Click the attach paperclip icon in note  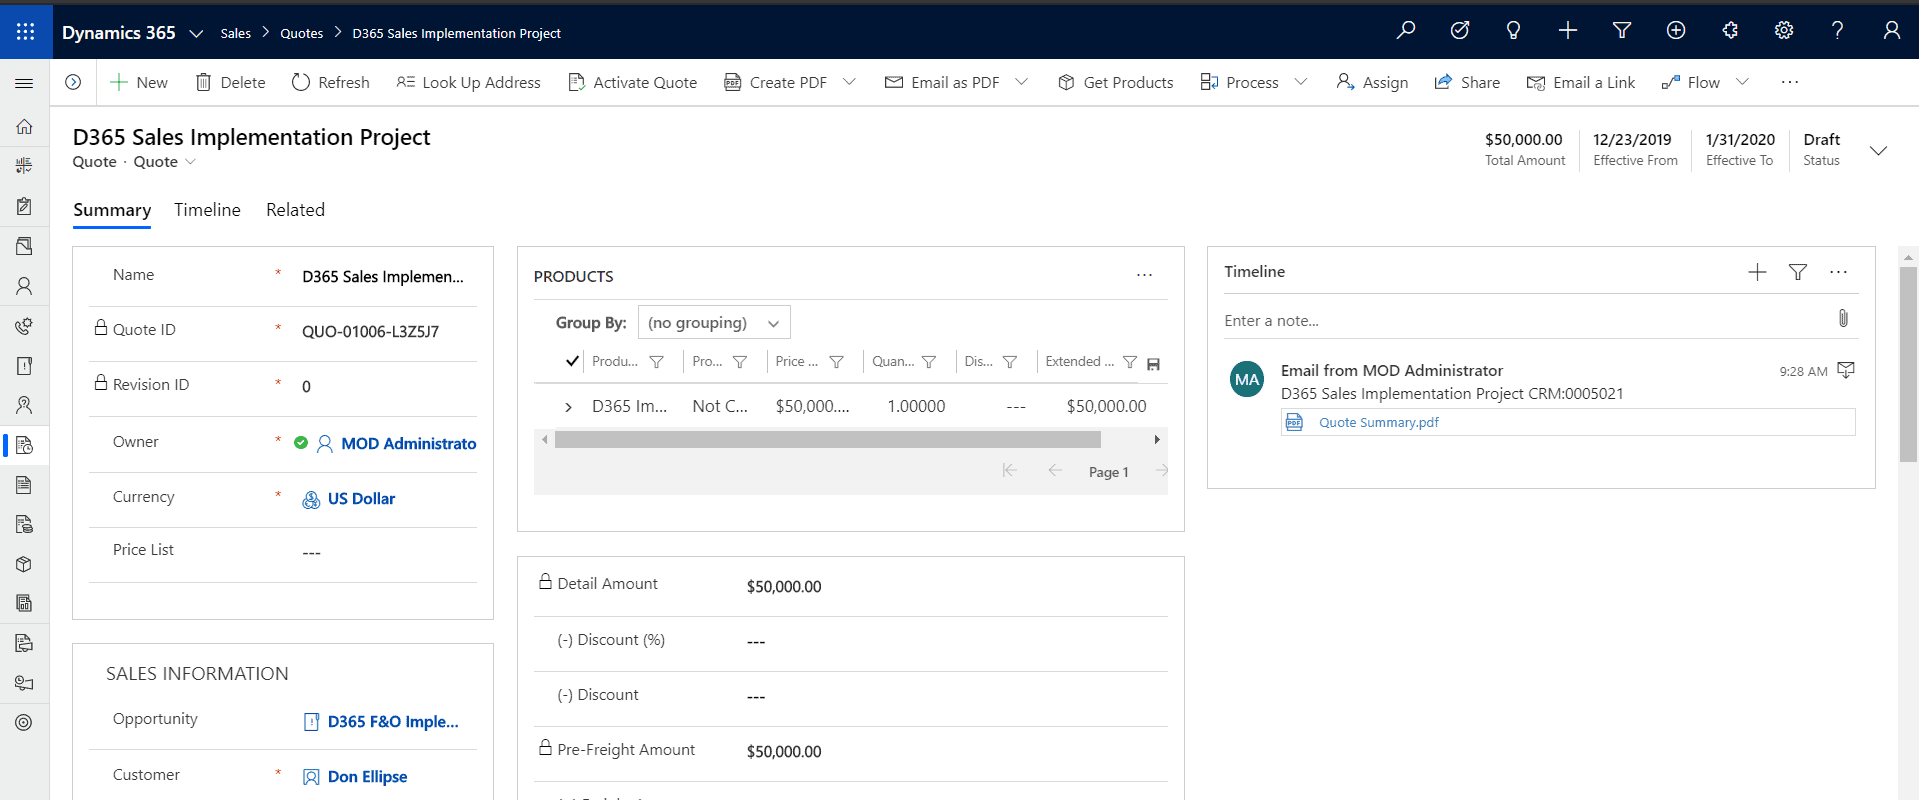tap(1843, 318)
